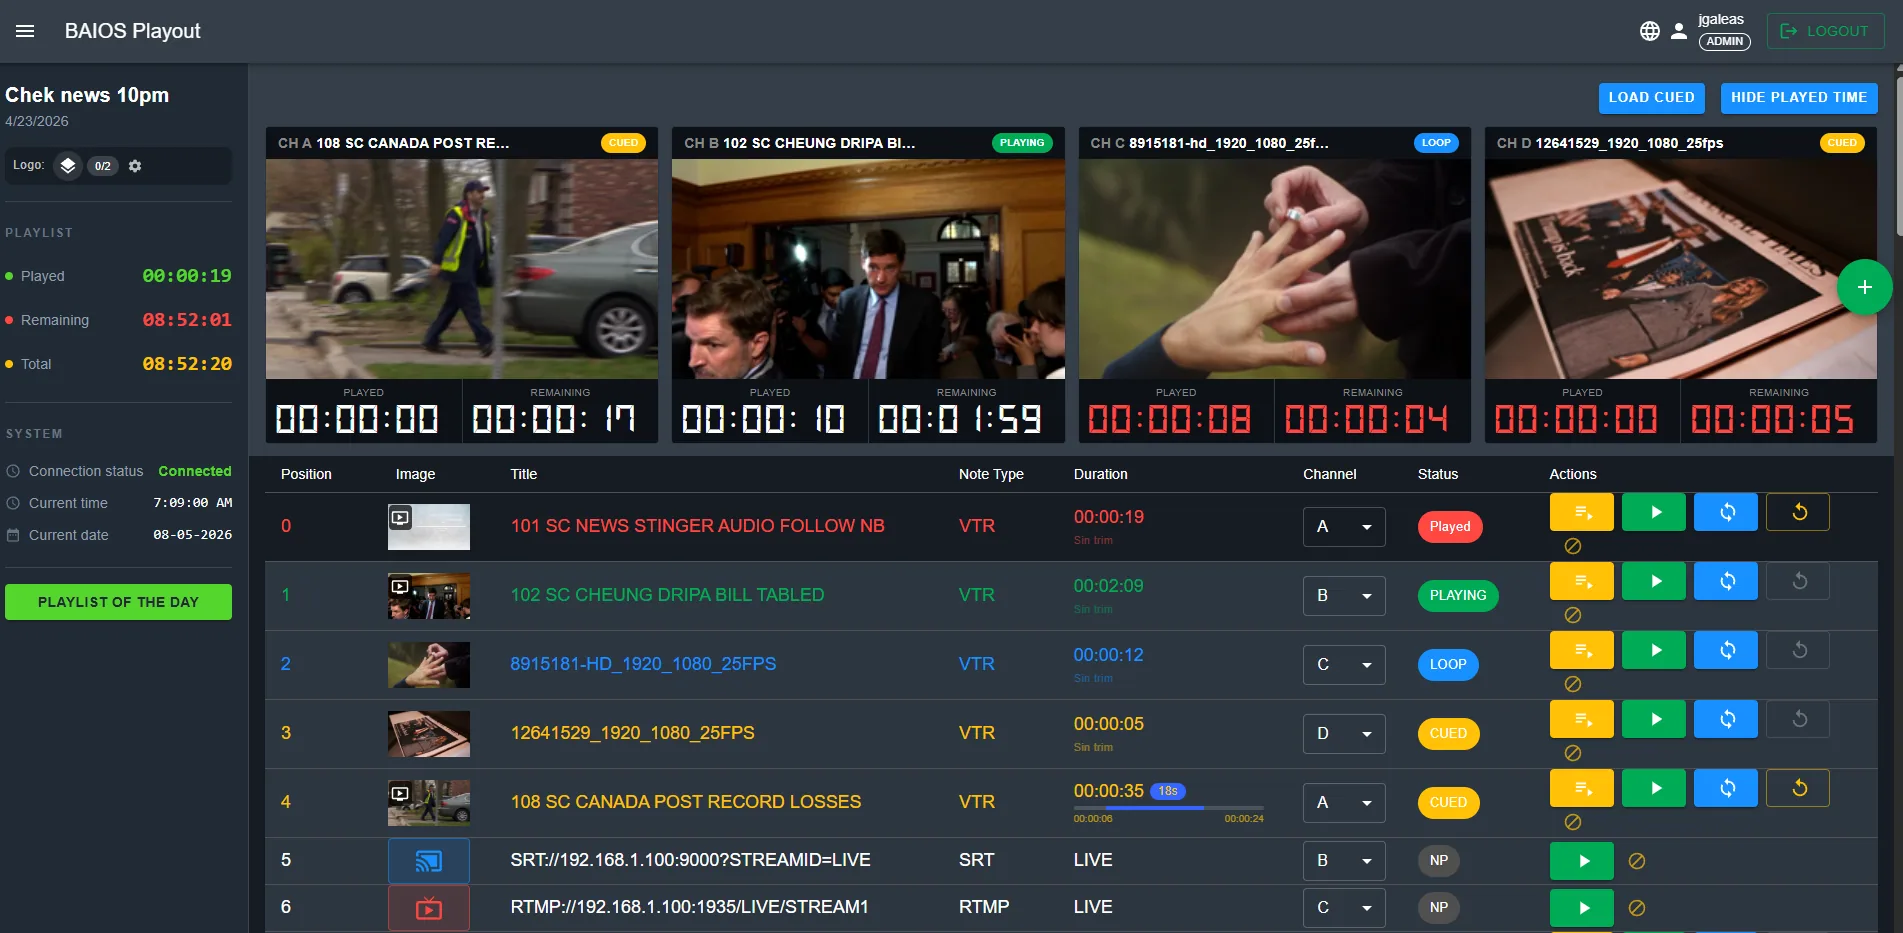Open channel dropdown for SRT row
Viewport: 1903px width, 933px height.
coord(1344,861)
